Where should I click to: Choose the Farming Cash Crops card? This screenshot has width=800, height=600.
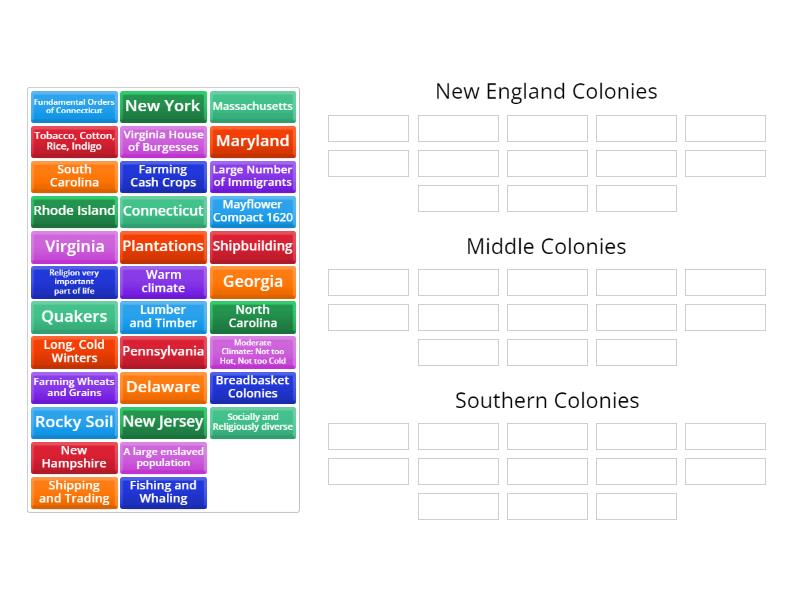(x=163, y=176)
